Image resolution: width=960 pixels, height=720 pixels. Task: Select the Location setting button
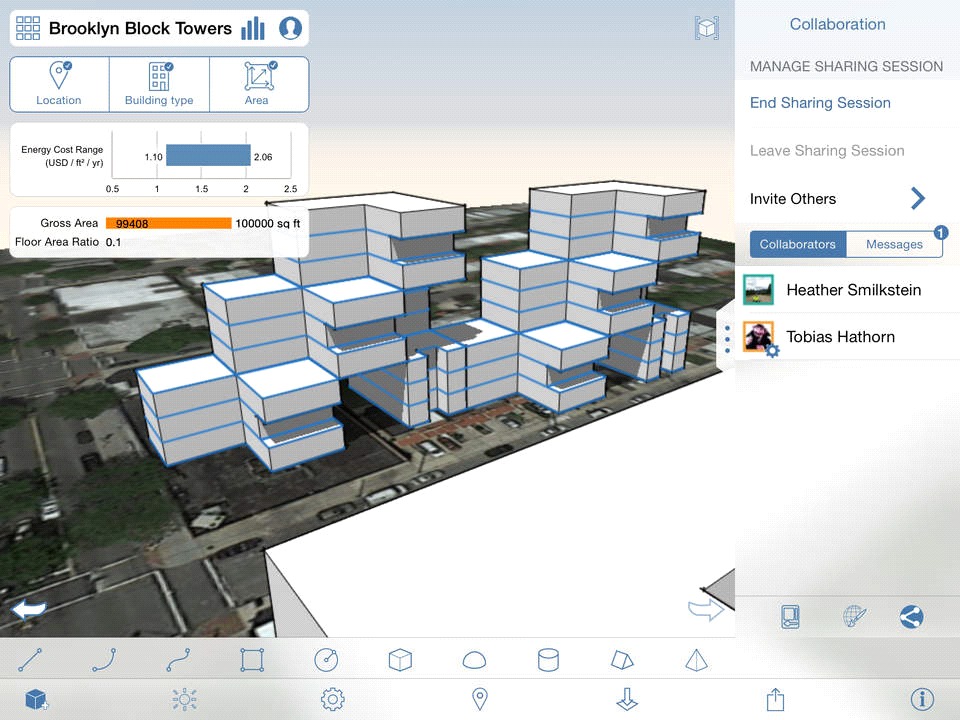[x=59, y=84]
